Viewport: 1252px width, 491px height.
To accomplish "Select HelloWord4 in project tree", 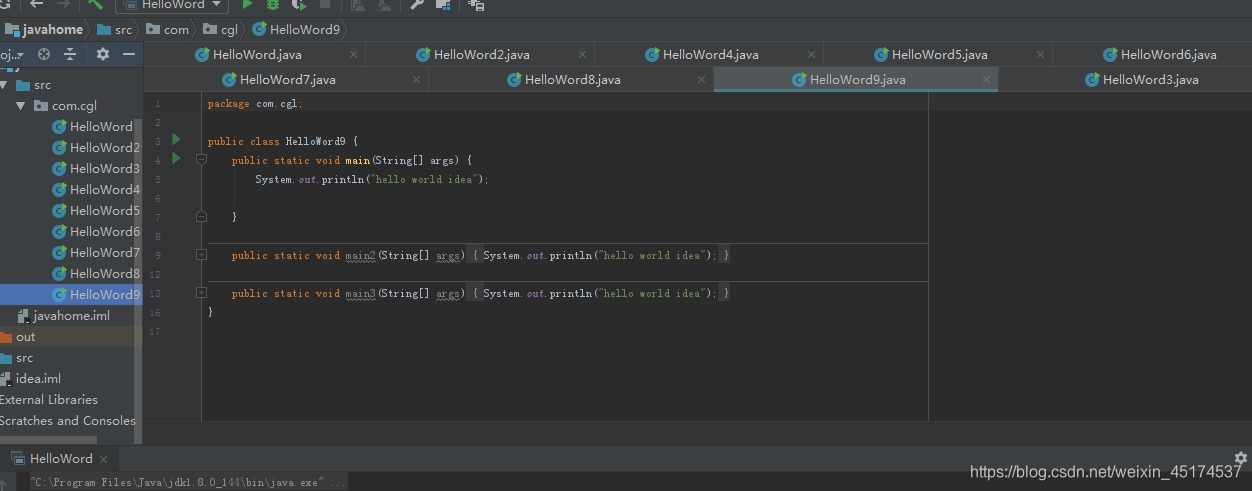I will tap(96, 190).
